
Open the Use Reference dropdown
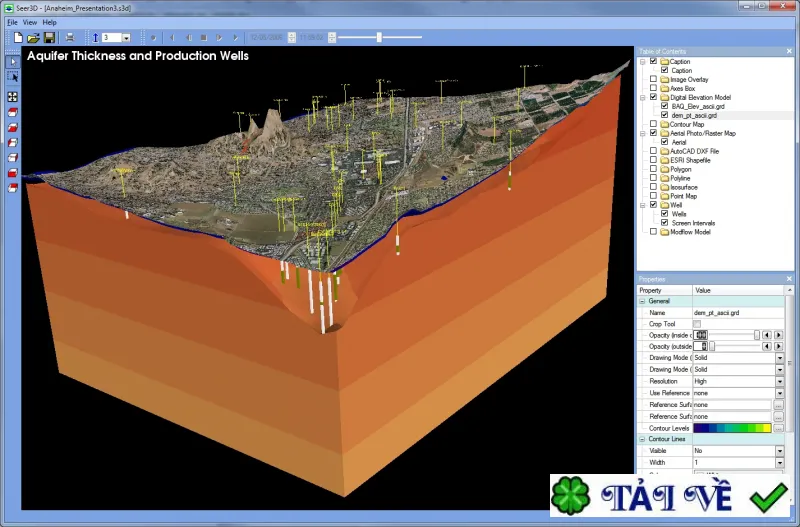point(780,393)
